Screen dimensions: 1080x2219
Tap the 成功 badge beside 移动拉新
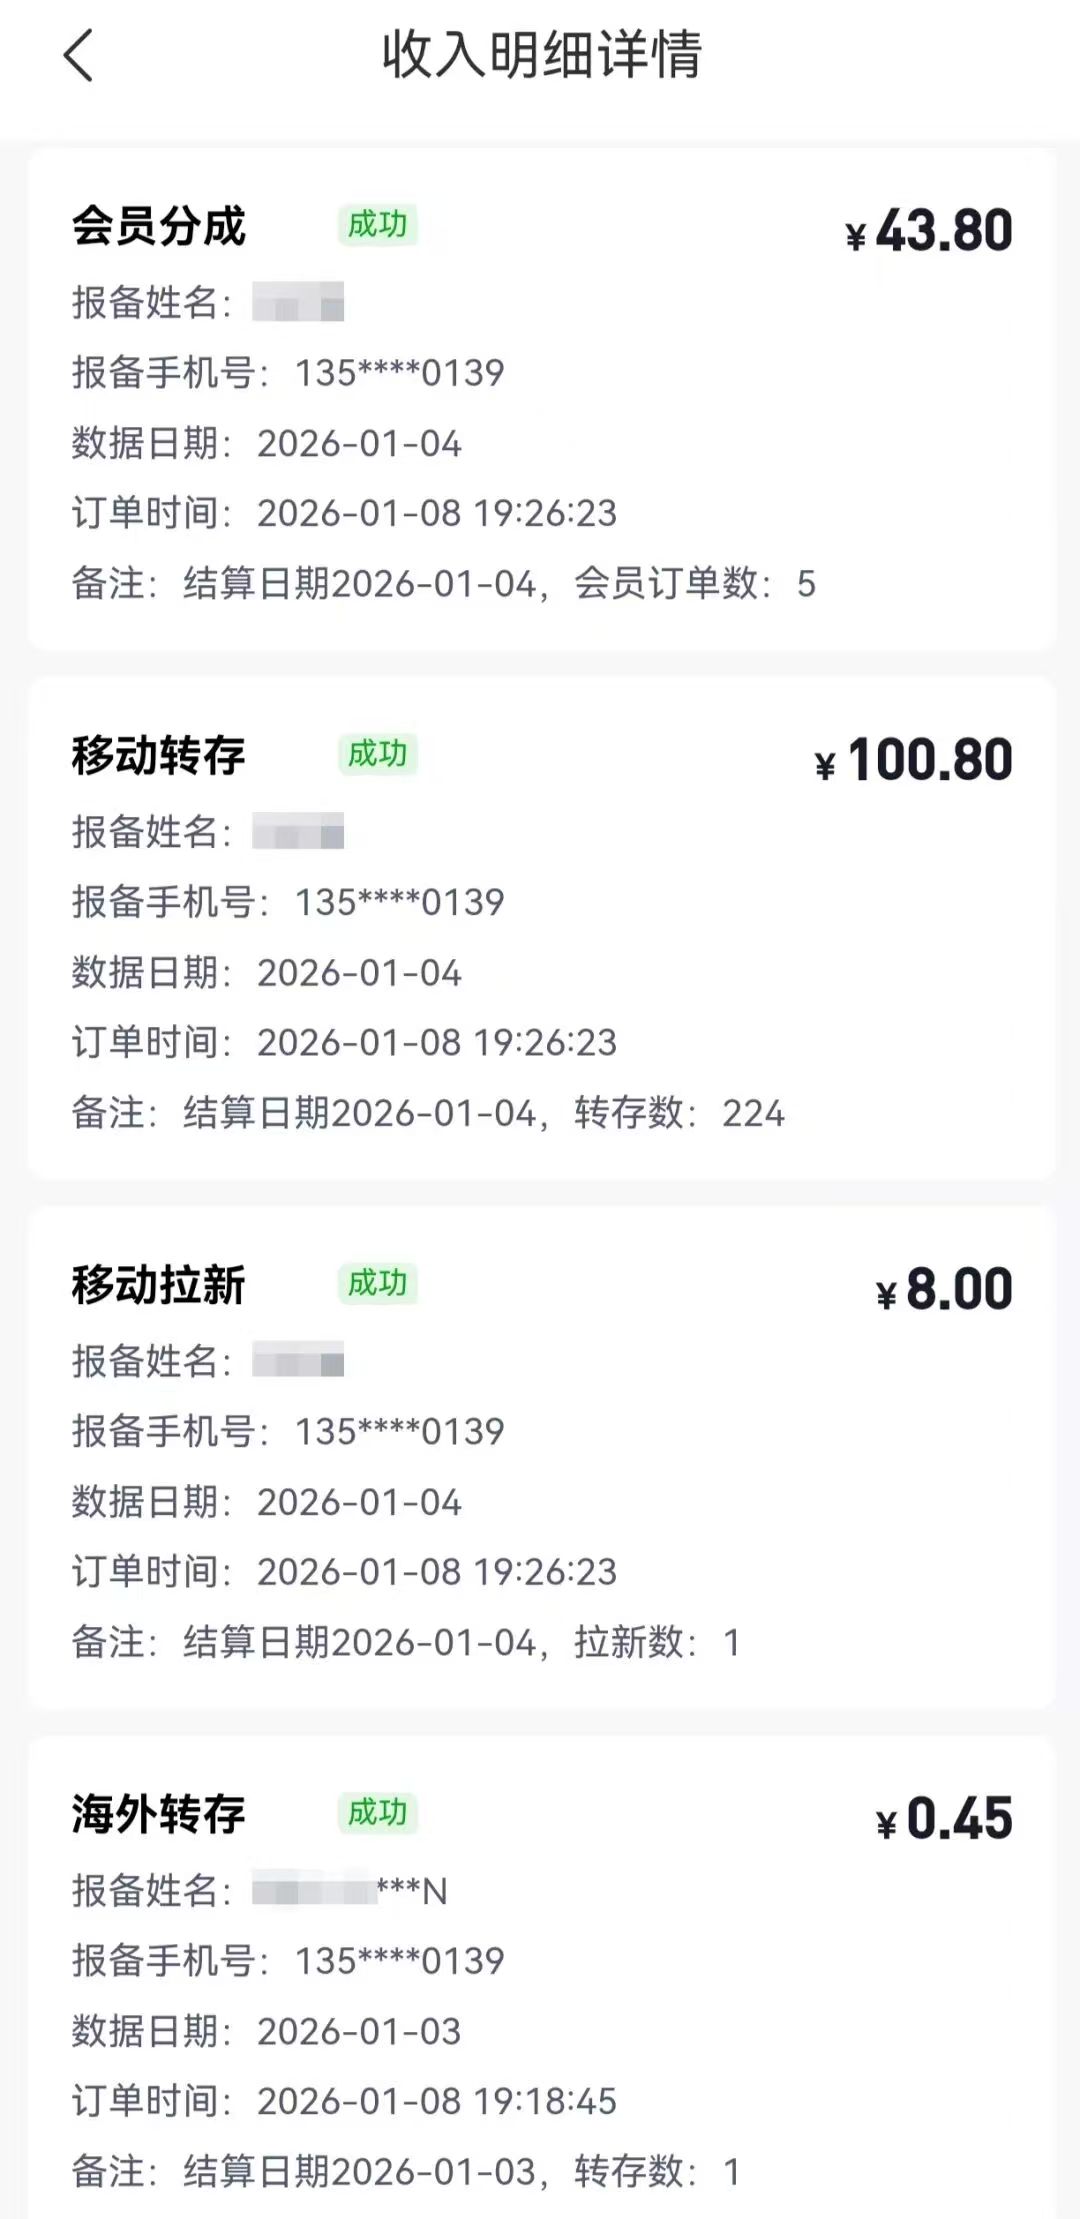click(377, 1283)
